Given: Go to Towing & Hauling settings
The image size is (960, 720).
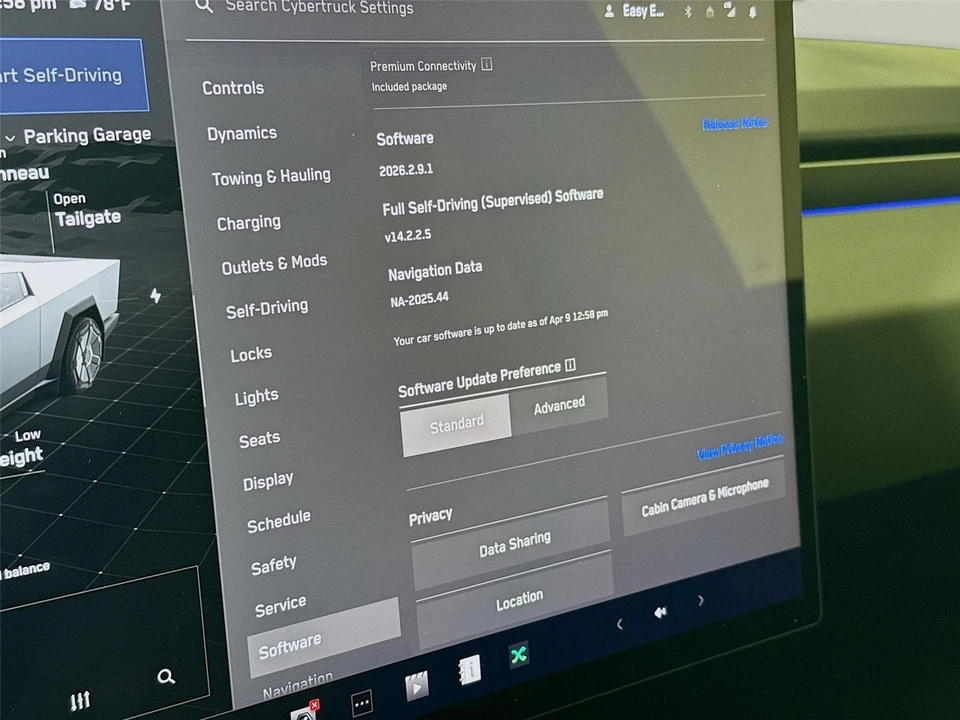Looking at the screenshot, I should [x=271, y=178].
